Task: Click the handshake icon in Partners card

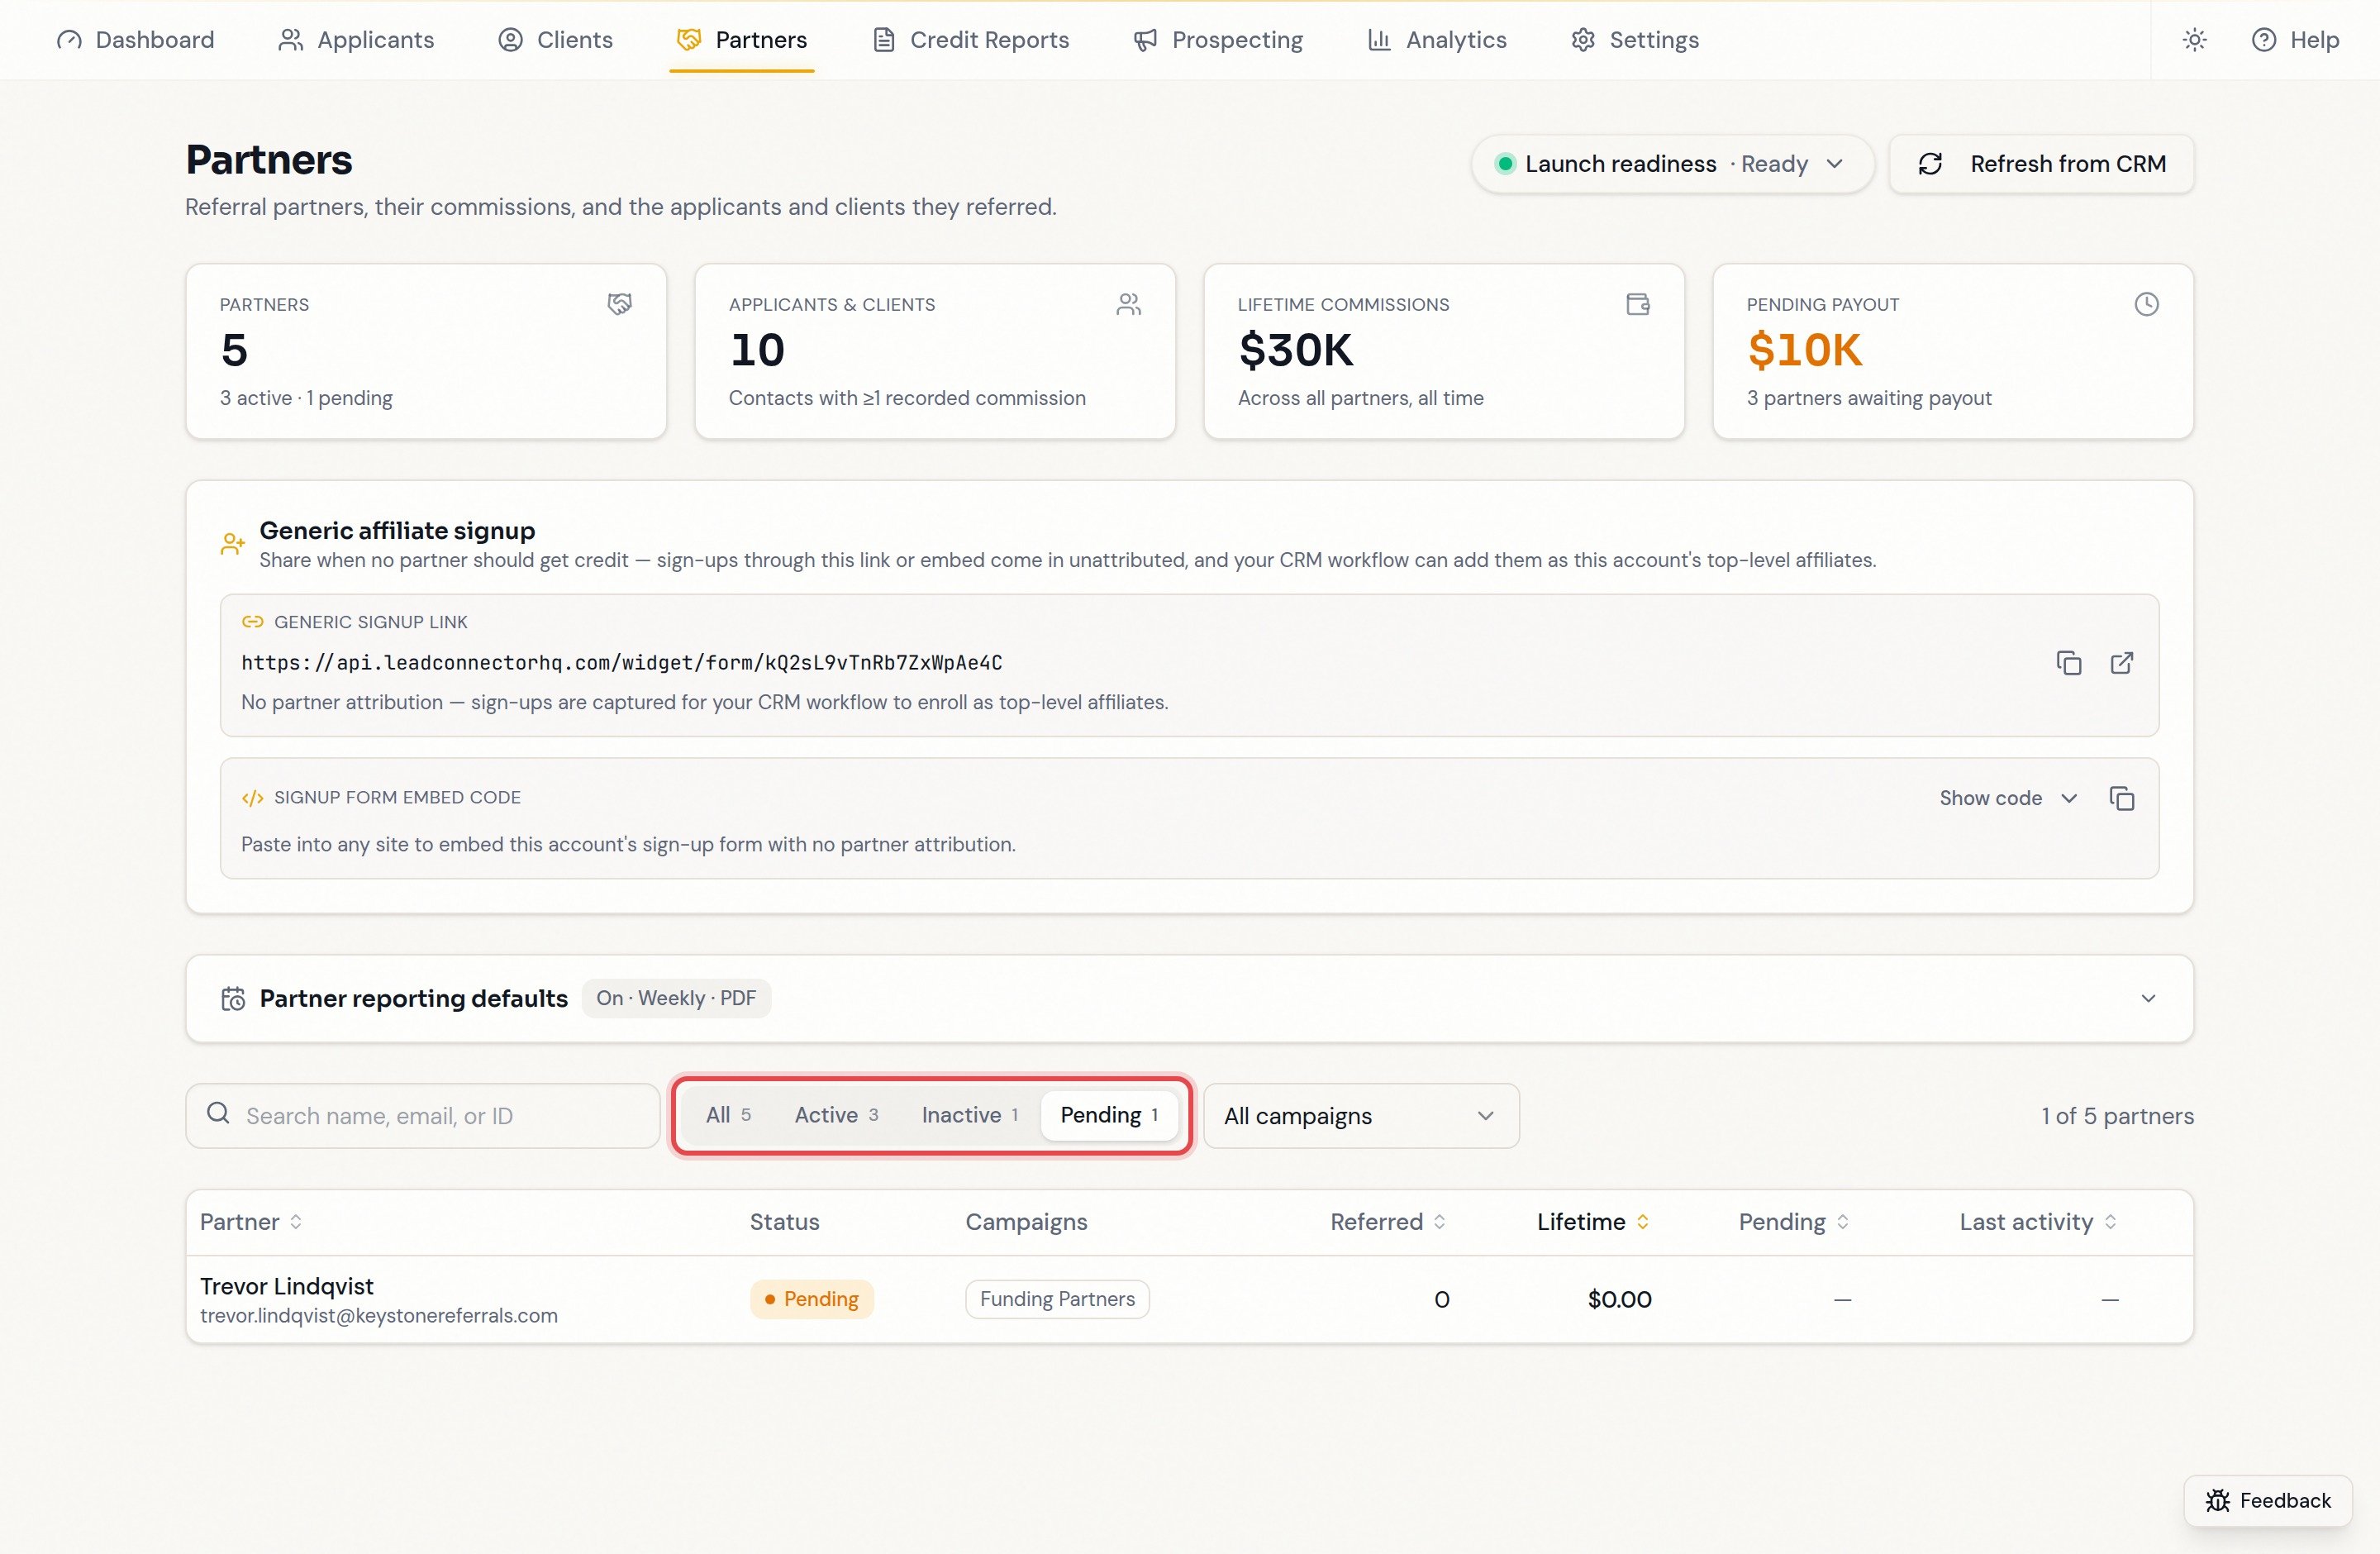Action: pyautogui.click(x=620, y=304)
